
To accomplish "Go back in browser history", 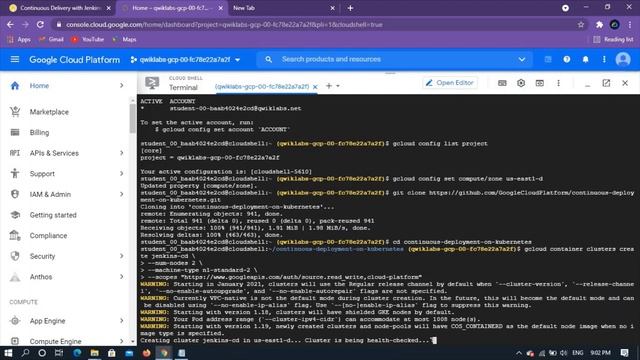I will coord(10,24).
